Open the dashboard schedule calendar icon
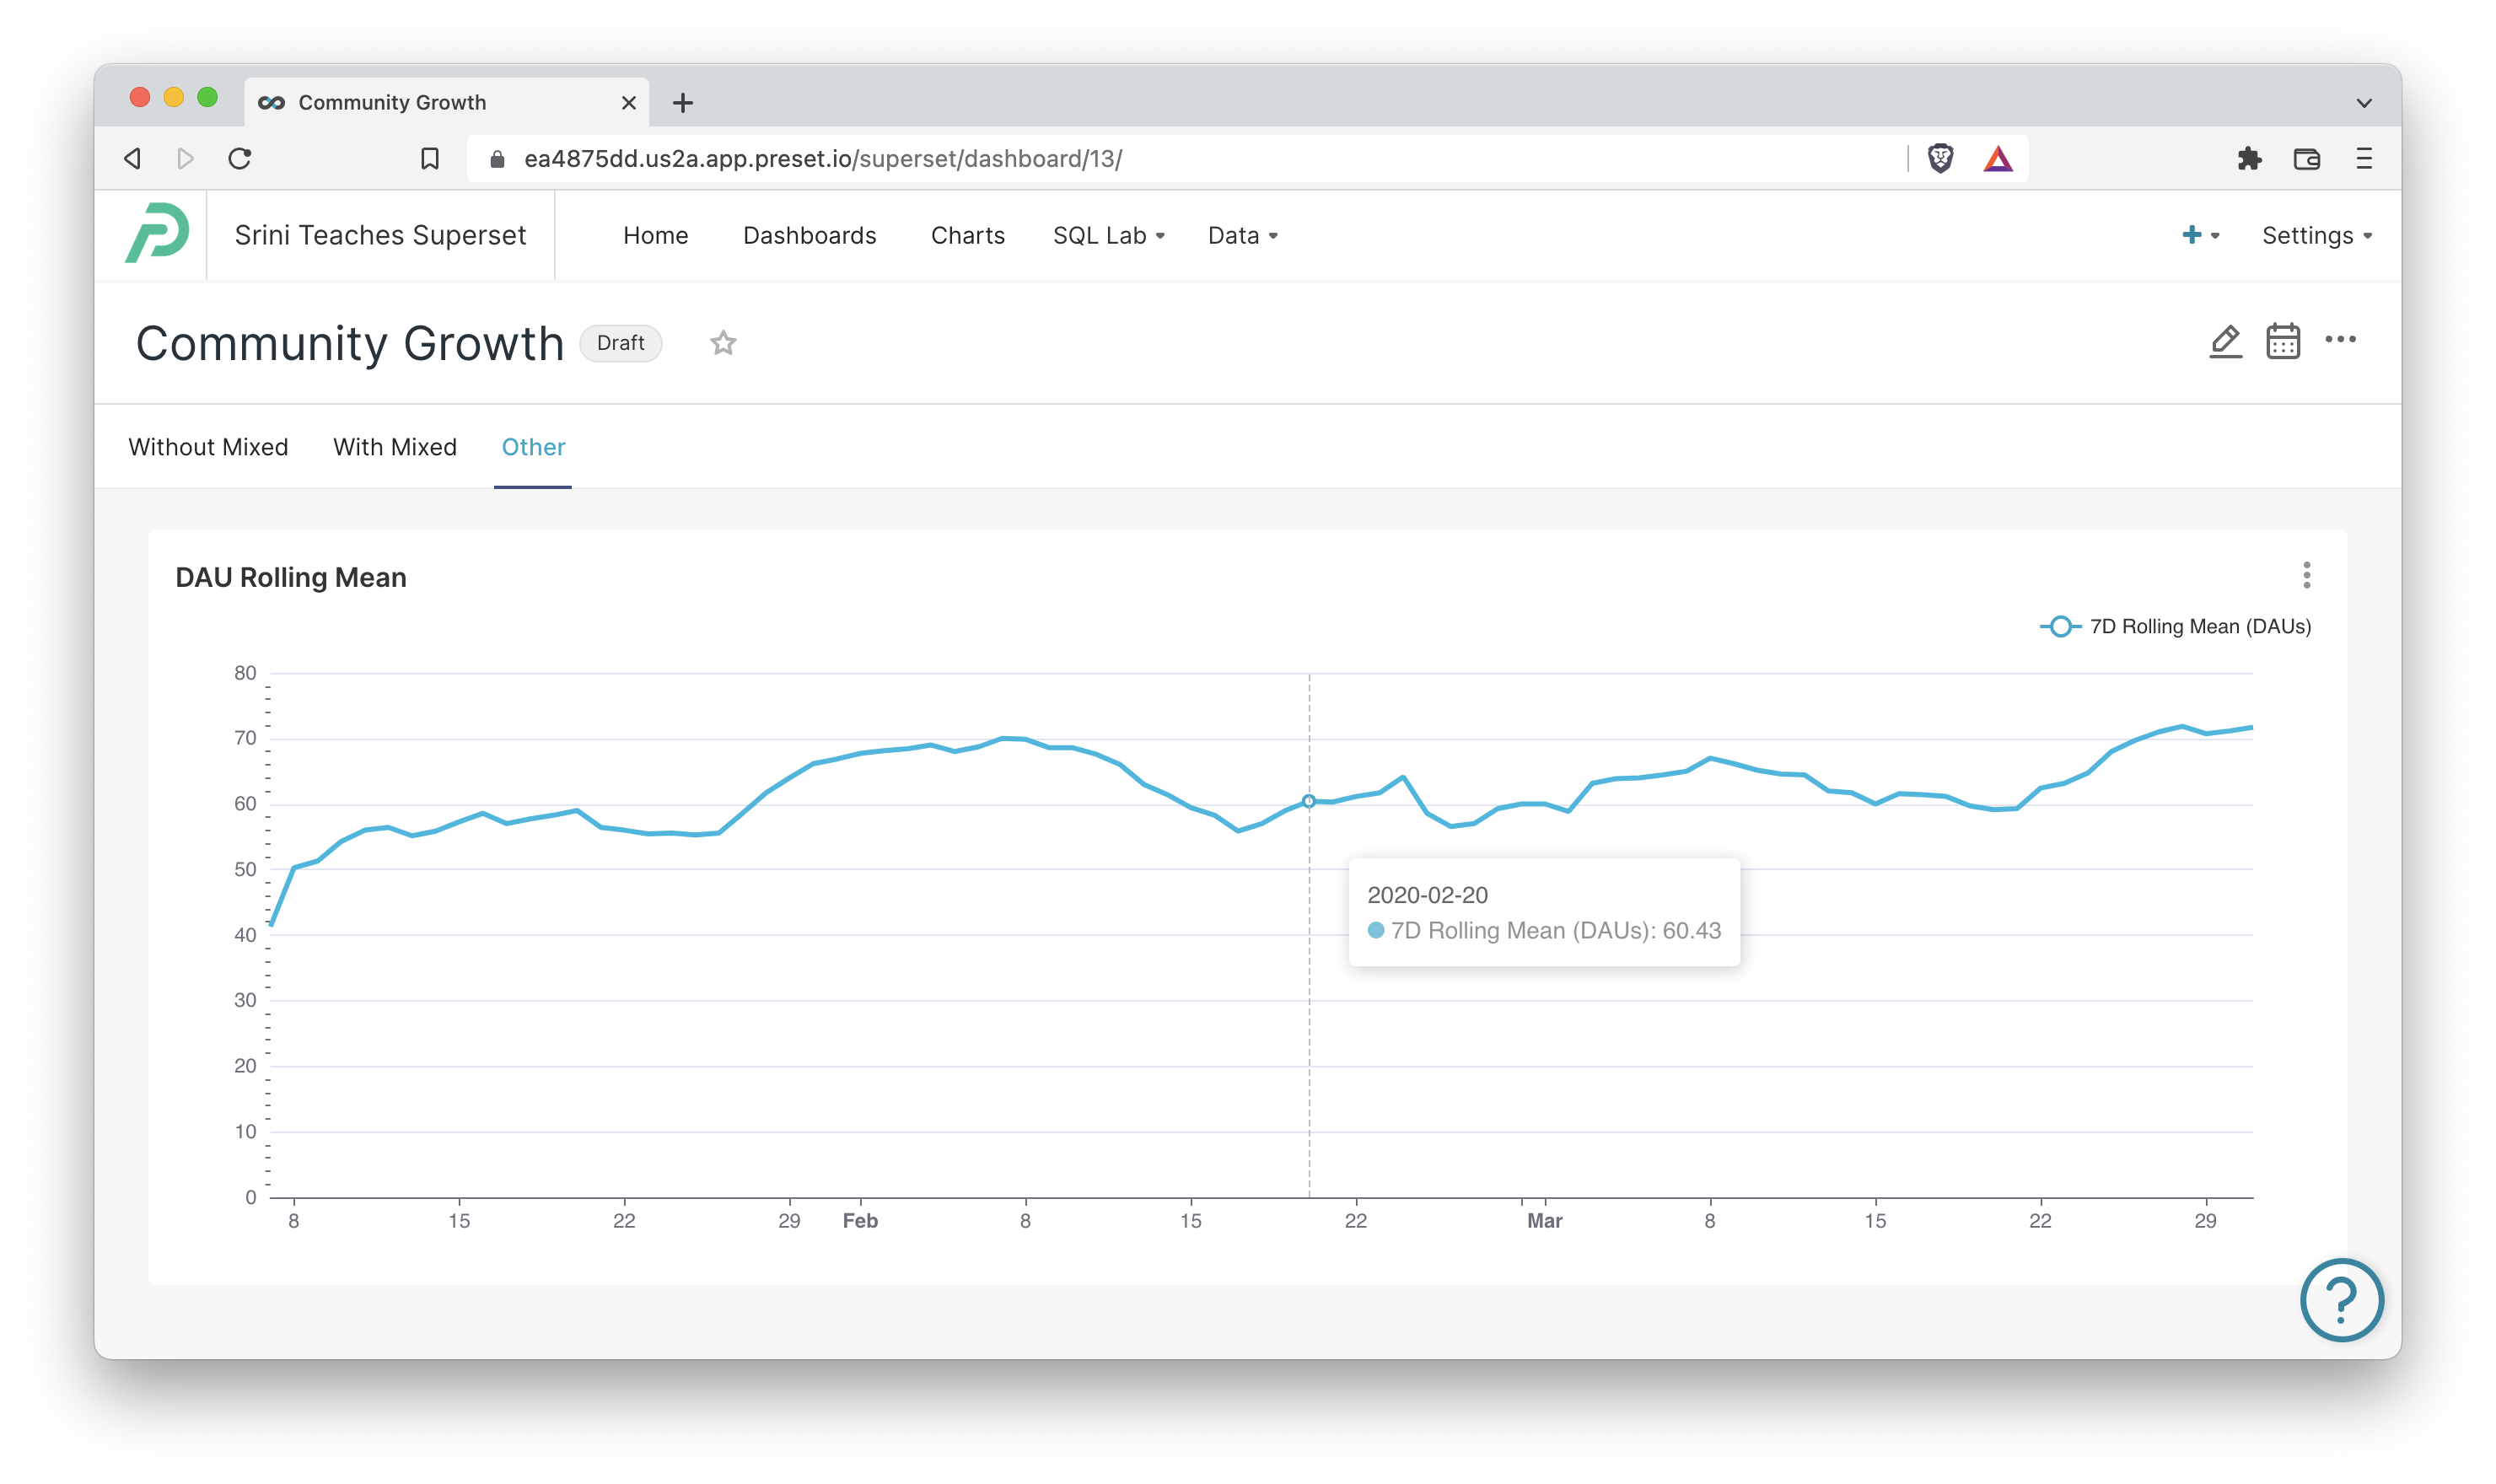Image resolution: width=2496 pixels, height=1484 pixels. (2283, 342)
